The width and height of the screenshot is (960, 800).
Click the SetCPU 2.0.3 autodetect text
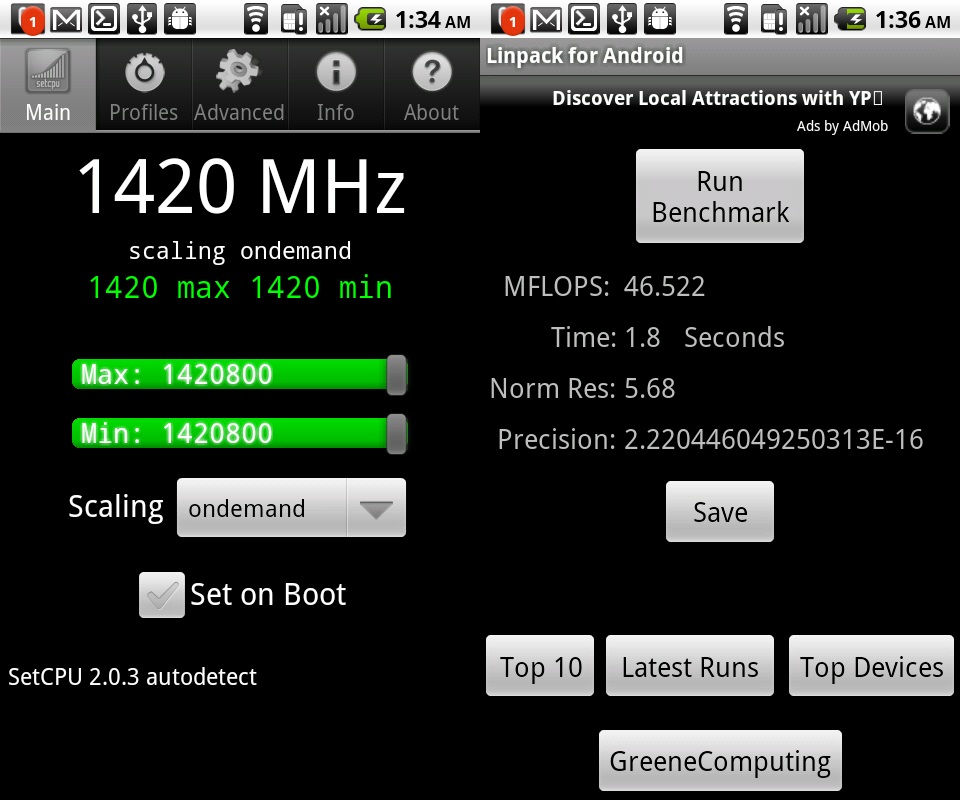(x=132, y=677)
